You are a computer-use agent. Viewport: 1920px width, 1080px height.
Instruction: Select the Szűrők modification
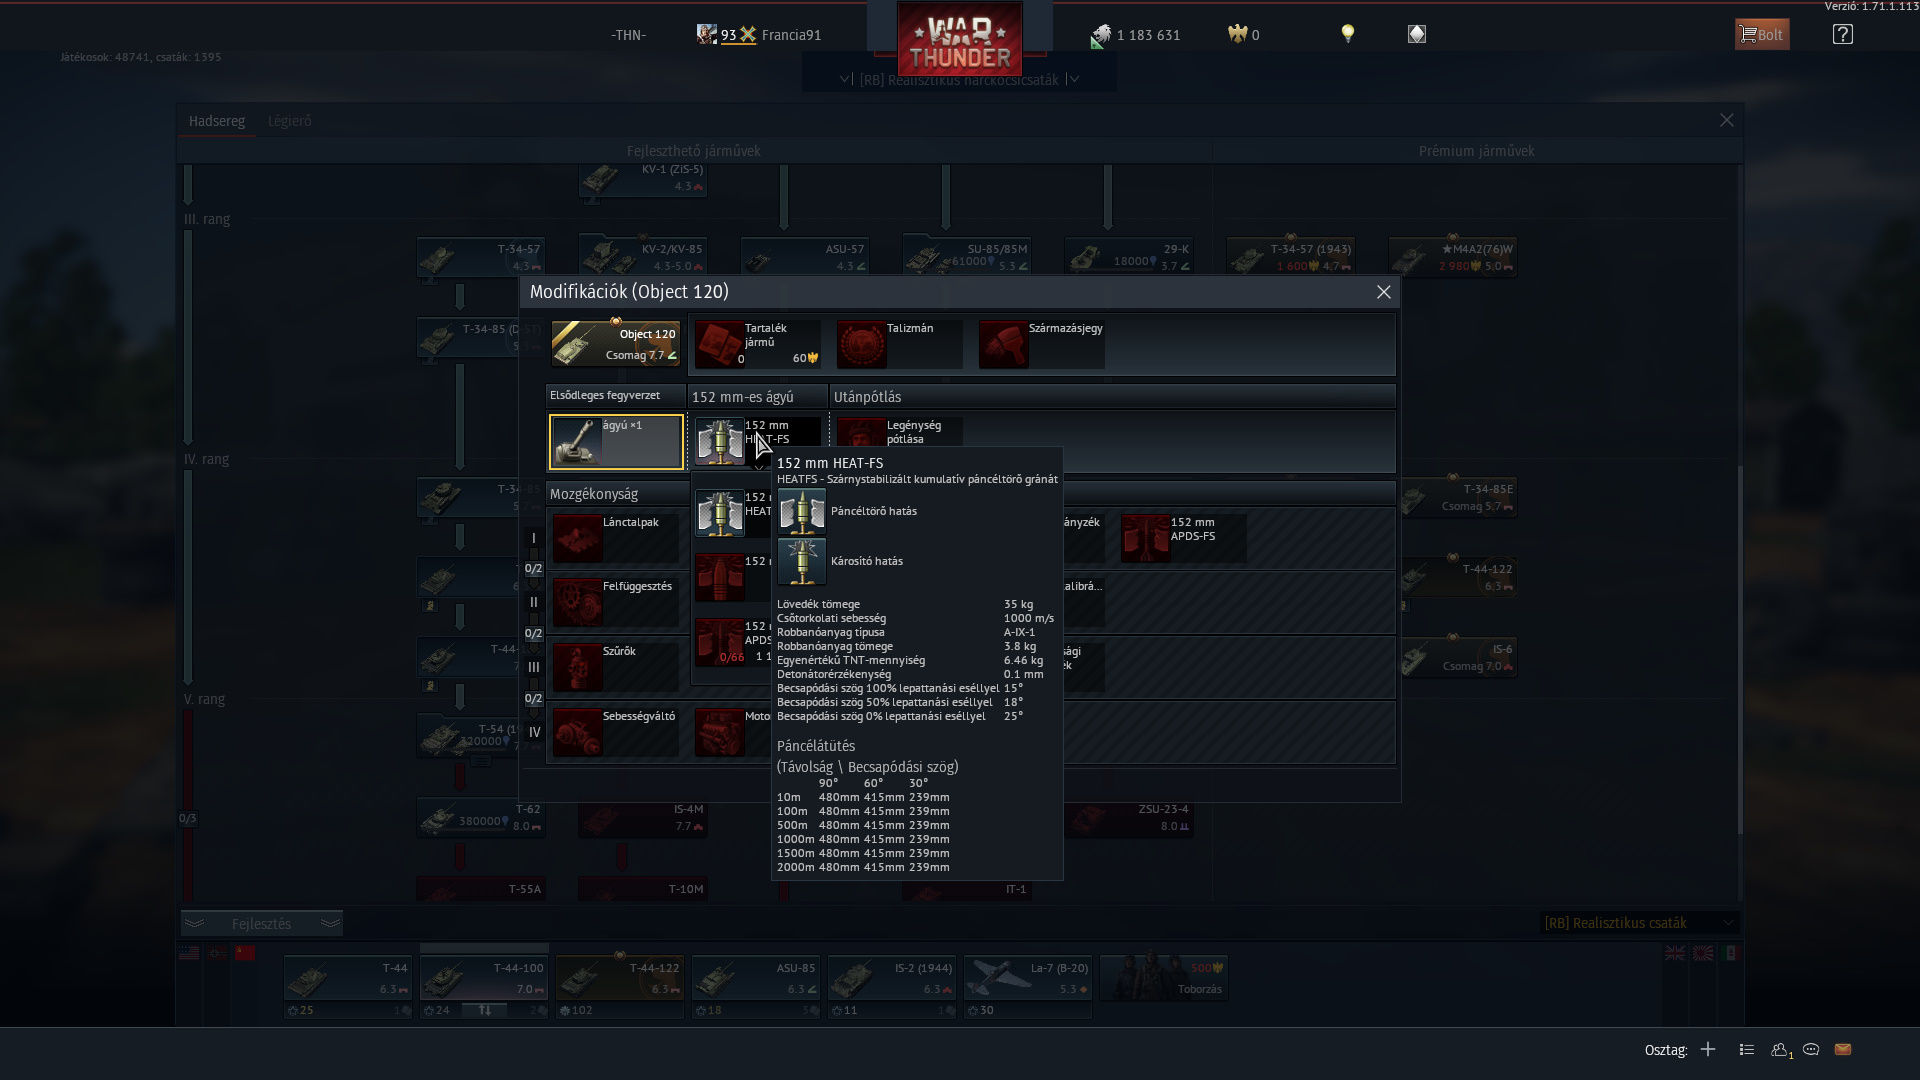(615, 668)
